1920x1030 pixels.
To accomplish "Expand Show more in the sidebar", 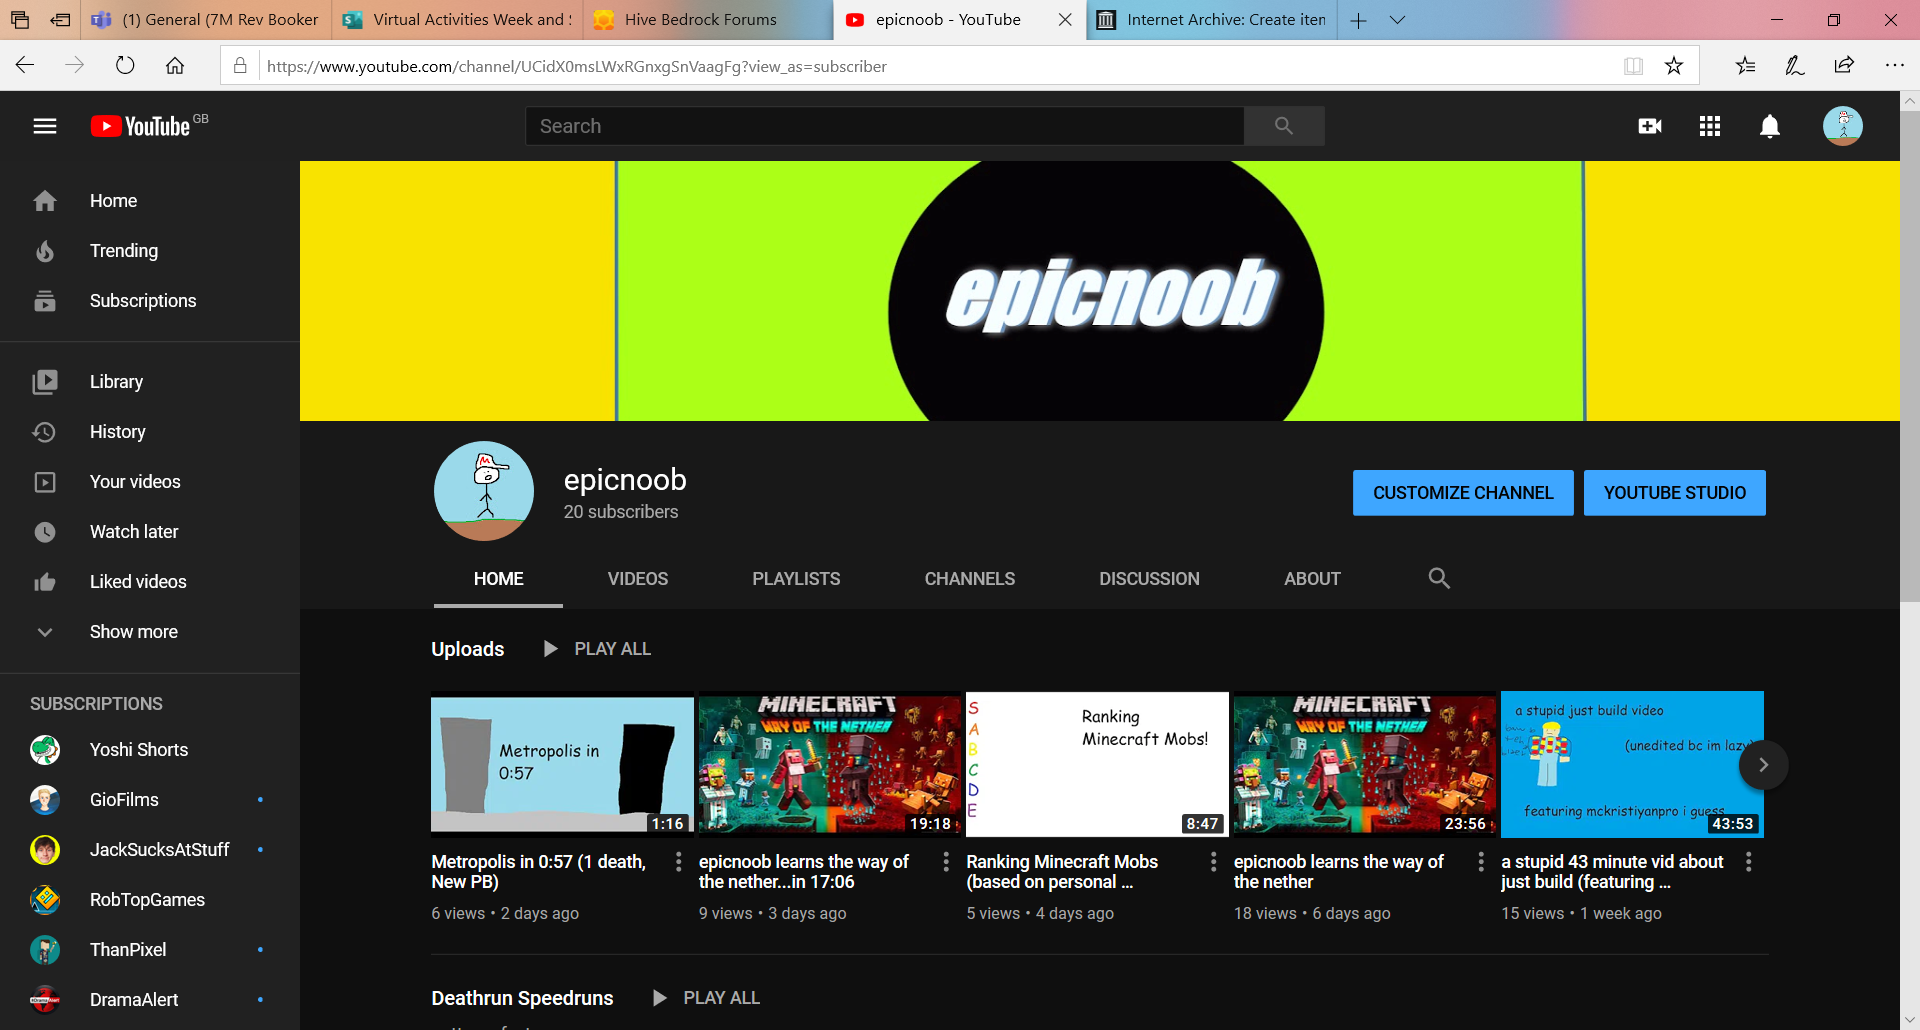I will coord(150,632).
